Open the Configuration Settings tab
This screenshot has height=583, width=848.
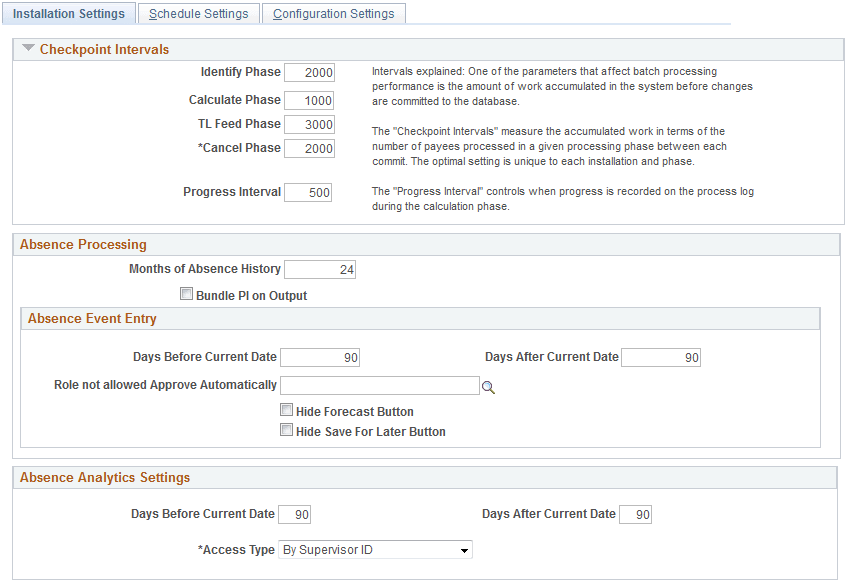[334, 13]
